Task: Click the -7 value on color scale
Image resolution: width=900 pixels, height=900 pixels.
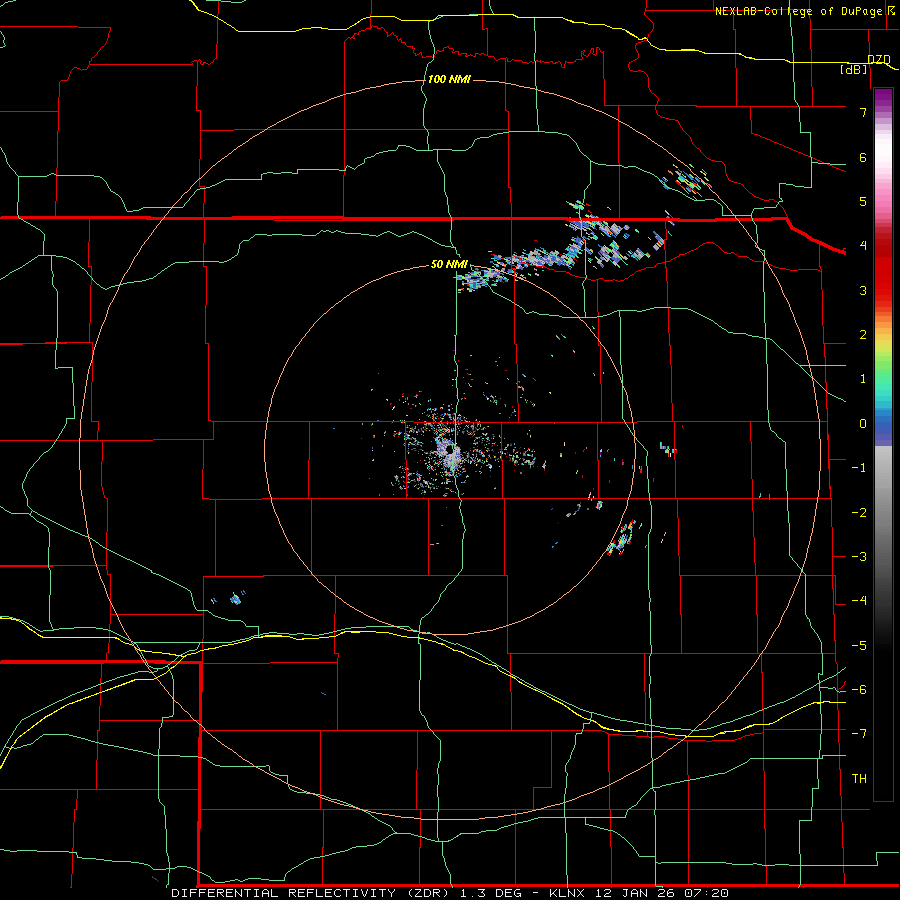Action: (859, 734)
